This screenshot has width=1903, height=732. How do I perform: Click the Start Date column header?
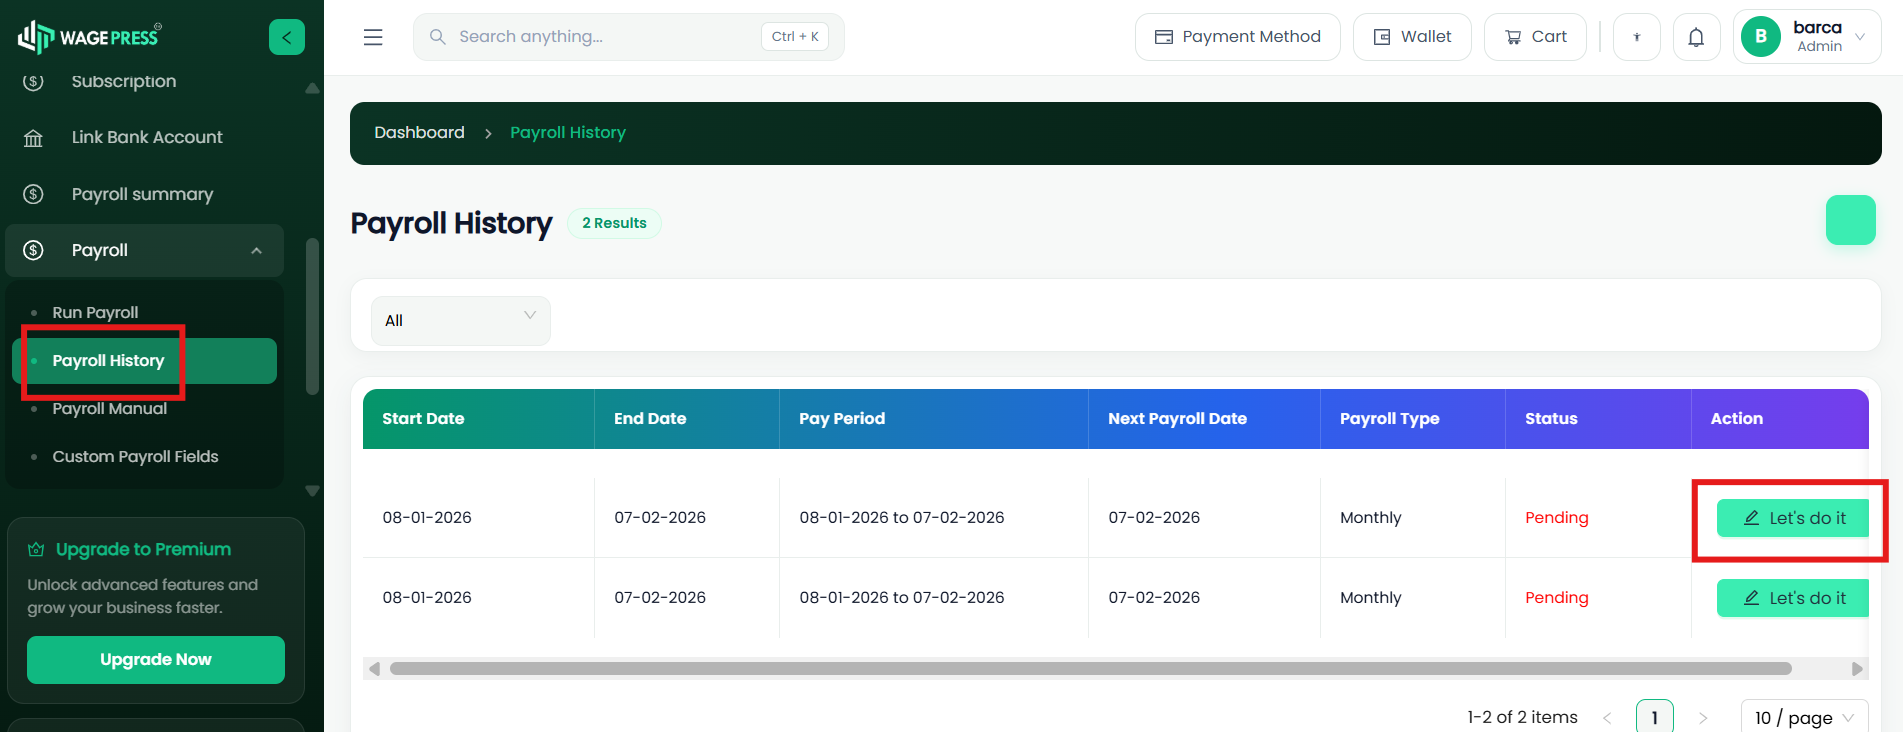(x=478, y=419)
